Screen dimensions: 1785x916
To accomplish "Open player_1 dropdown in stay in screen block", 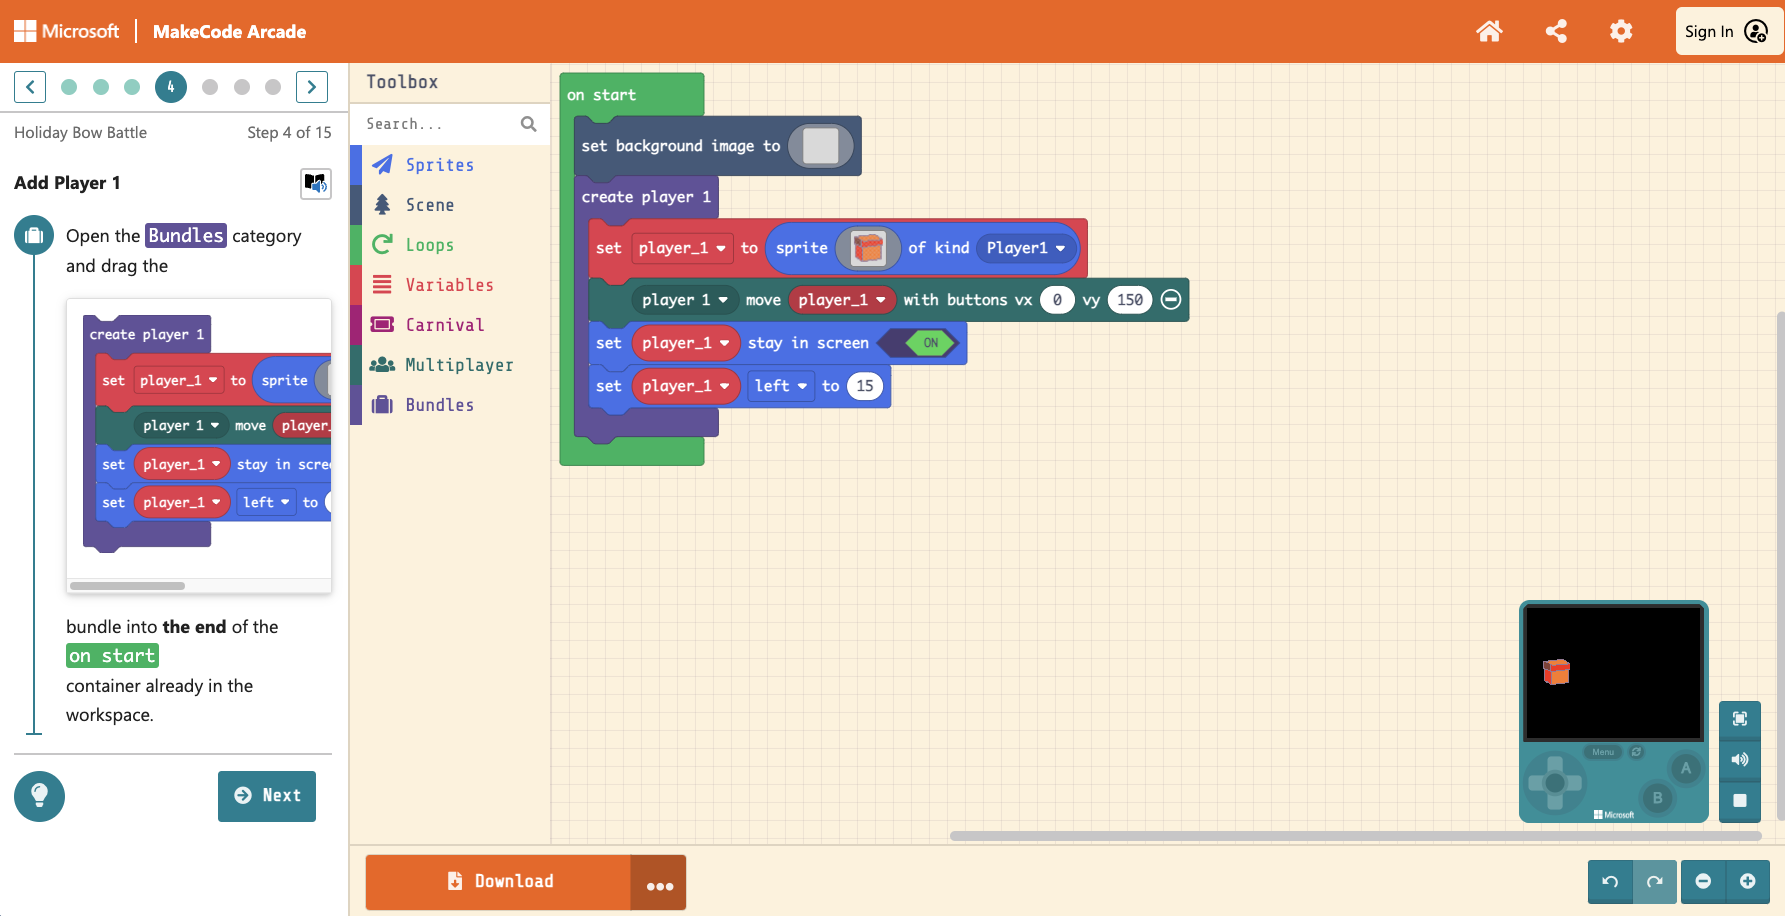I will coord(686,343).
